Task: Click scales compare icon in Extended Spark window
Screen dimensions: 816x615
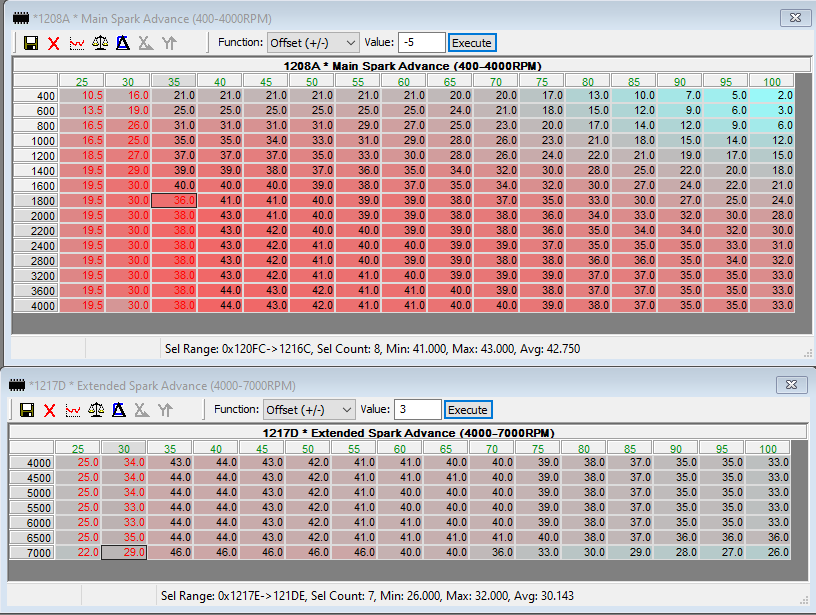Action: (97, 409)
